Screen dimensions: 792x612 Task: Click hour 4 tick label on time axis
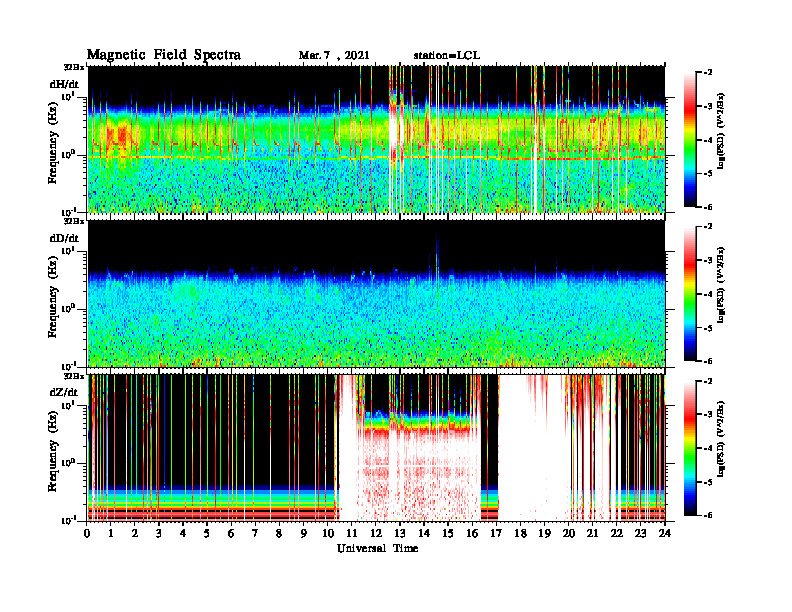pyautogui.click(x=183, y=533)
